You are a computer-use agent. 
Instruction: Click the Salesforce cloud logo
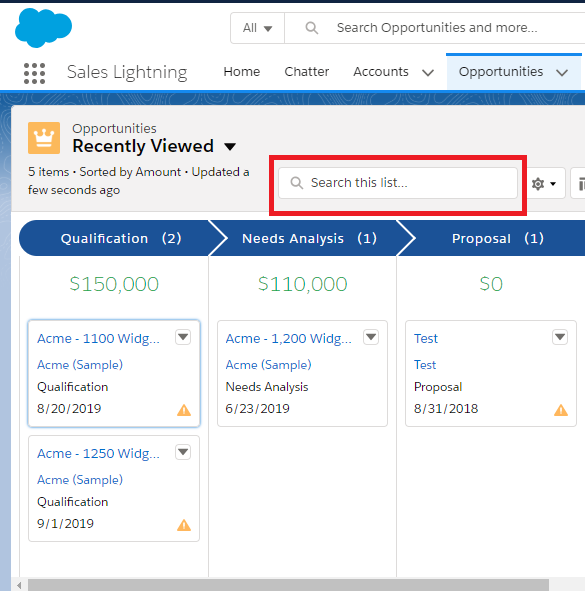(43, 28)
